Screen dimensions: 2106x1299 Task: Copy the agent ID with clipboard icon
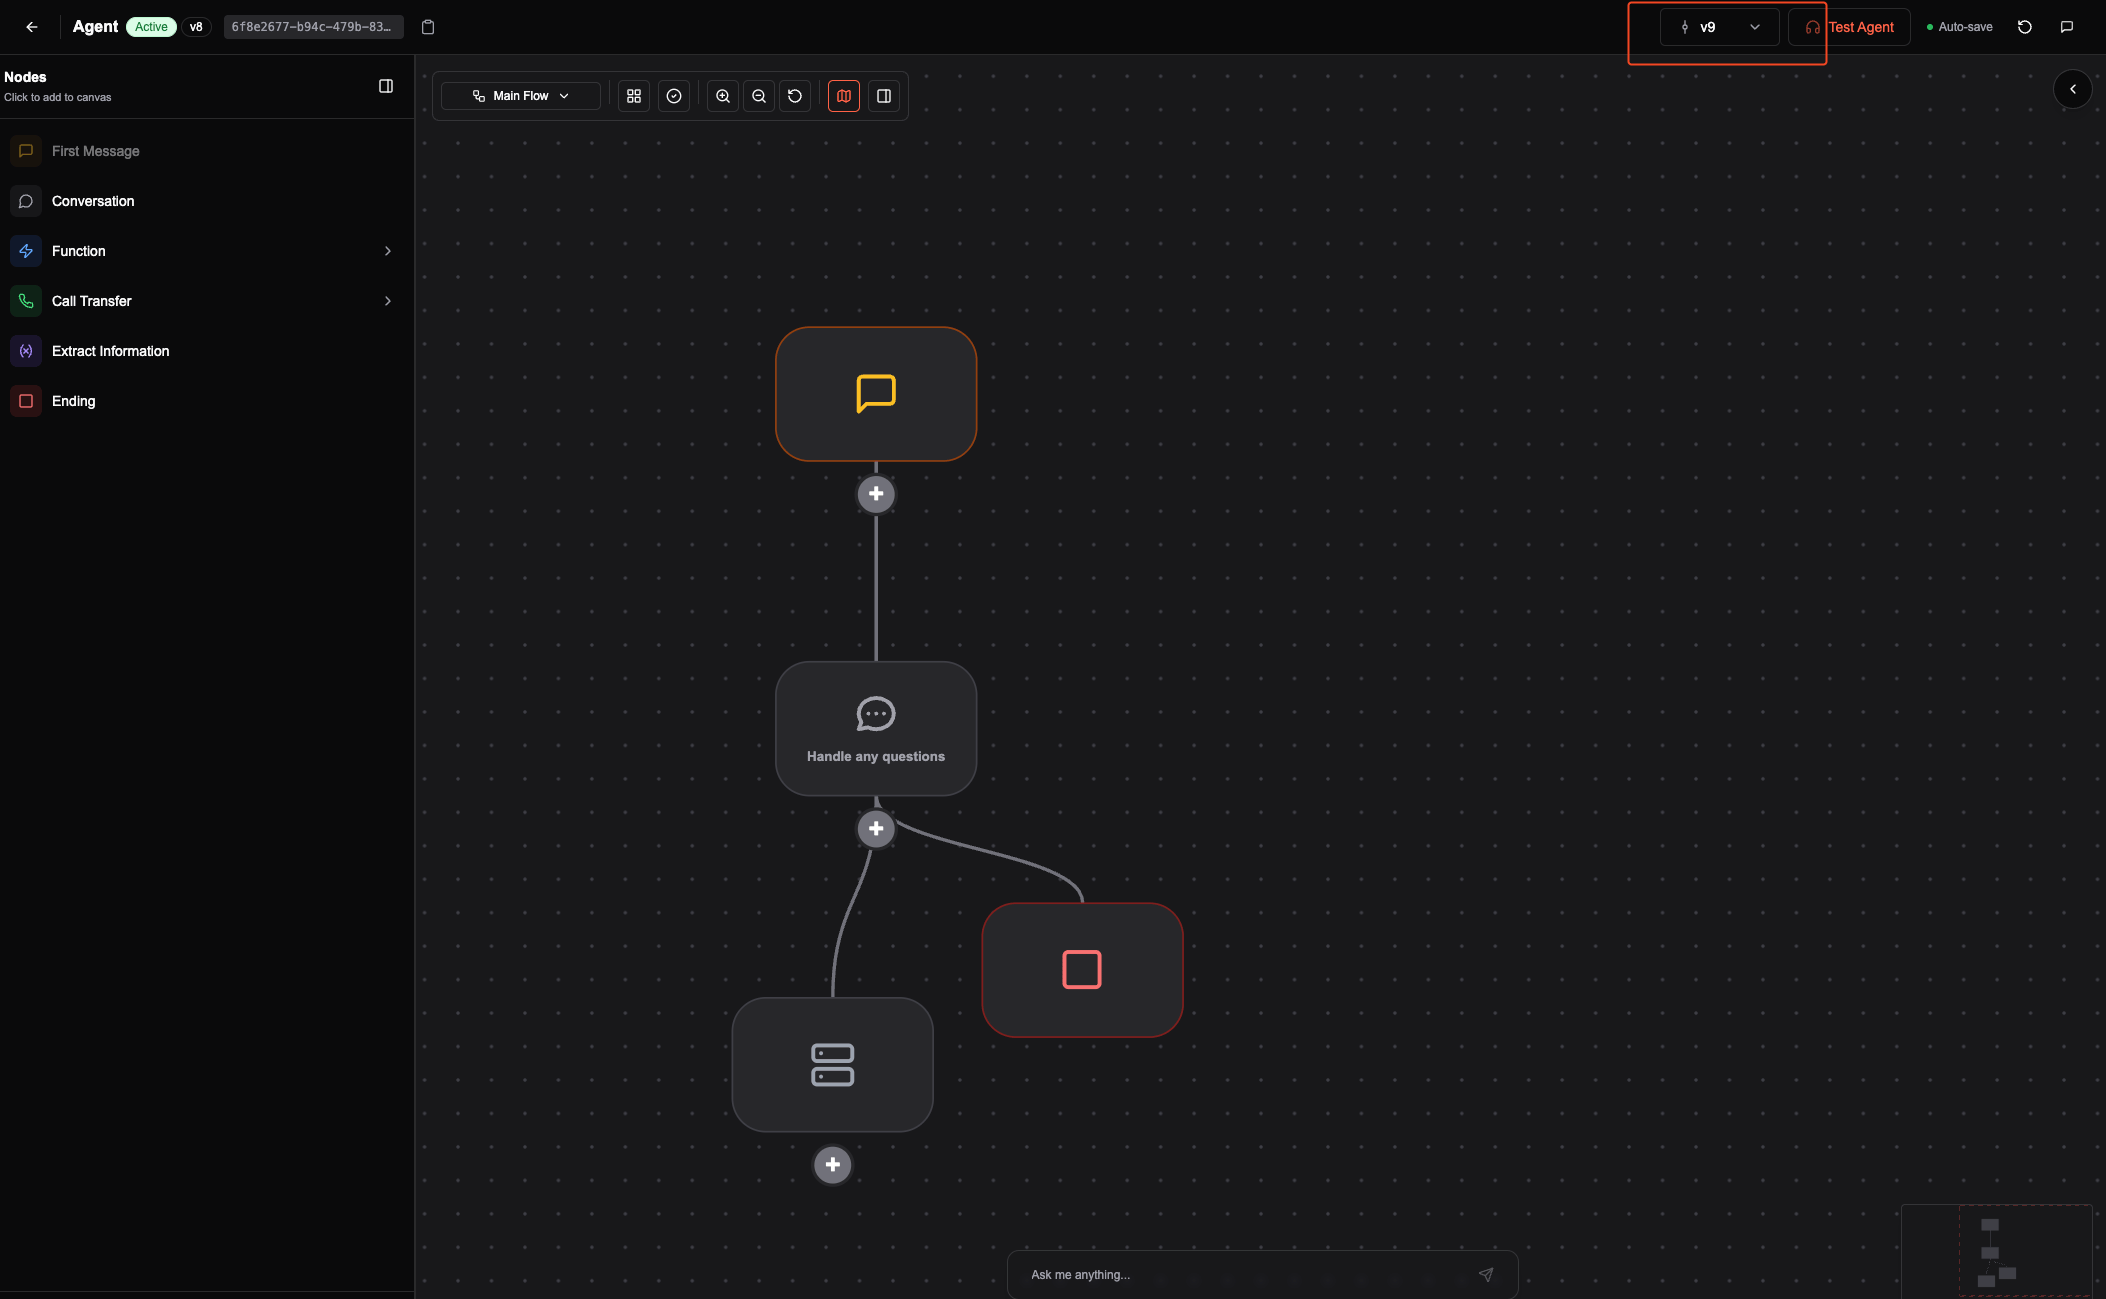pyautogui.click(x=428, y=27)
